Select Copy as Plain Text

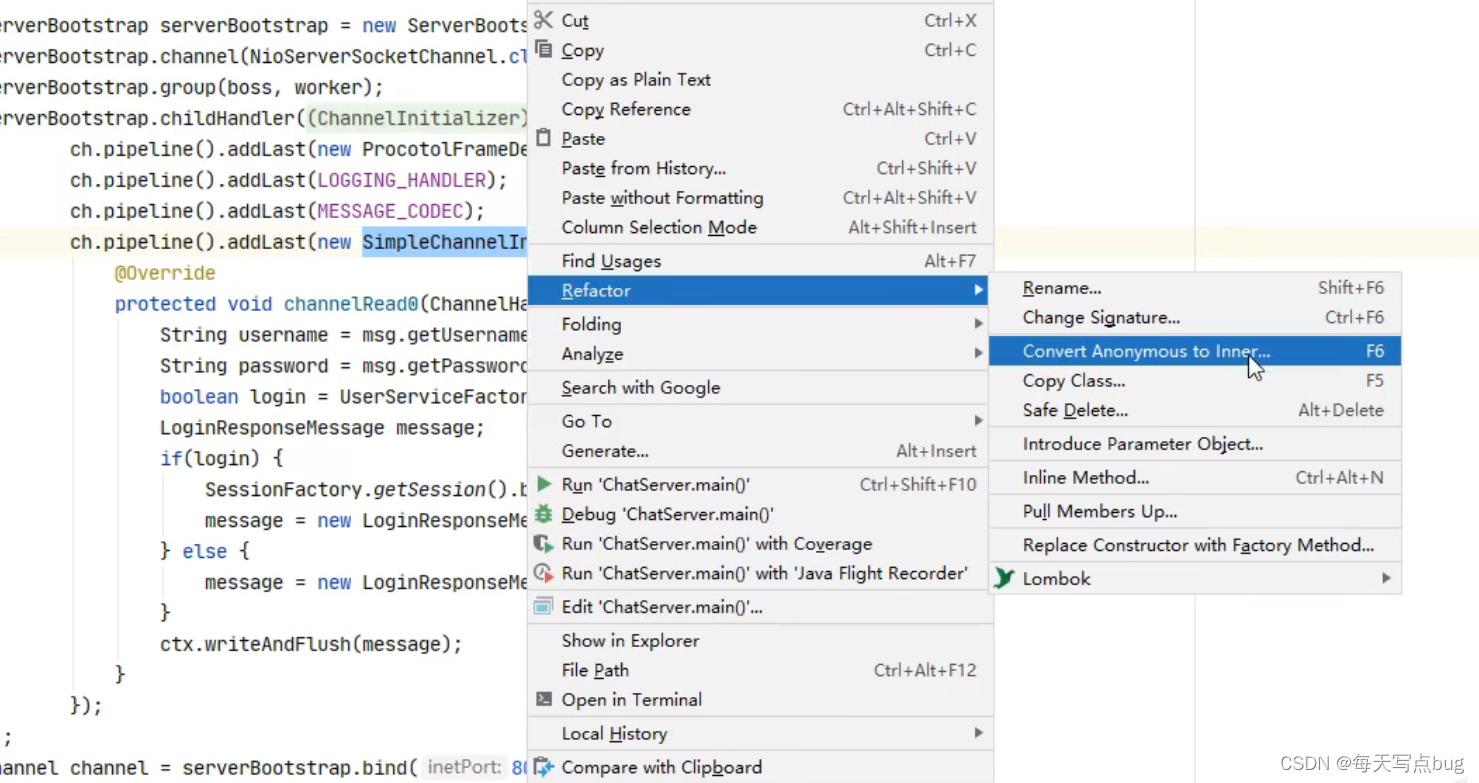(760, 79)
